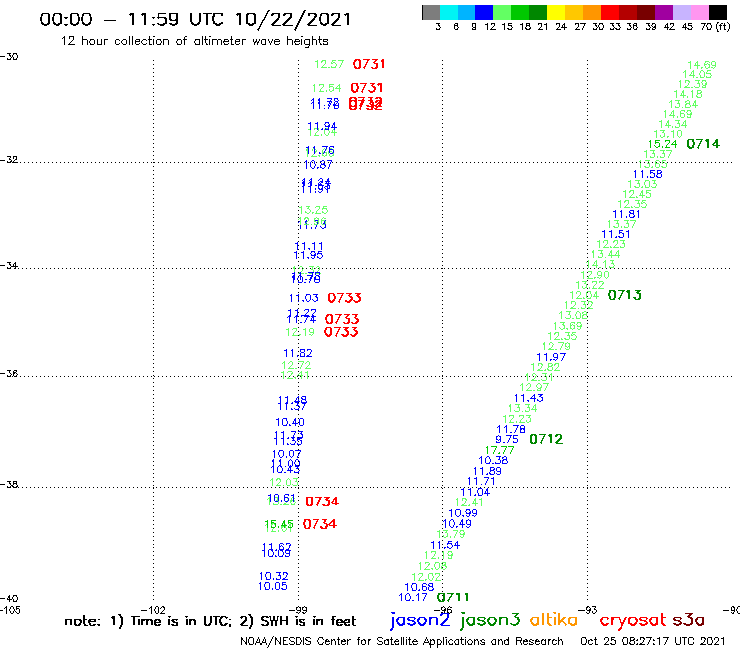Click the wave height value "10.32"
This screenshot has height=650, width=740.
[274, 576]
